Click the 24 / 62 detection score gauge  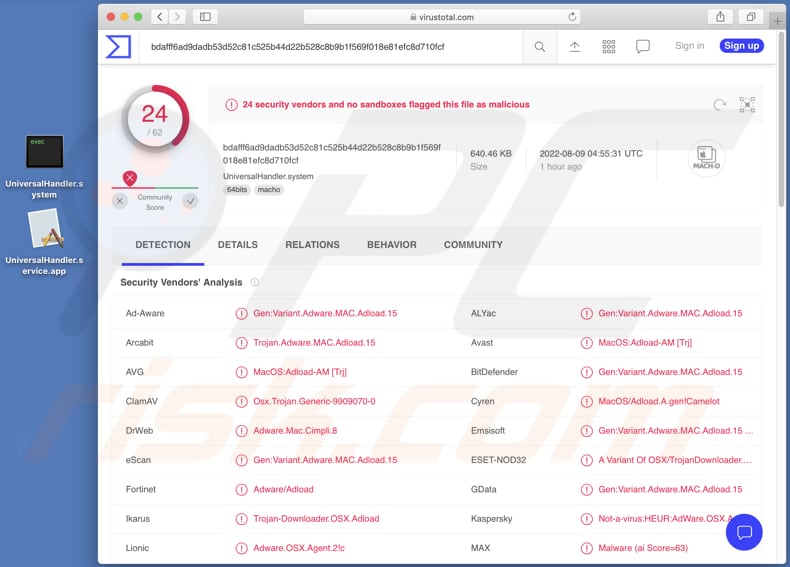point(155,119)
